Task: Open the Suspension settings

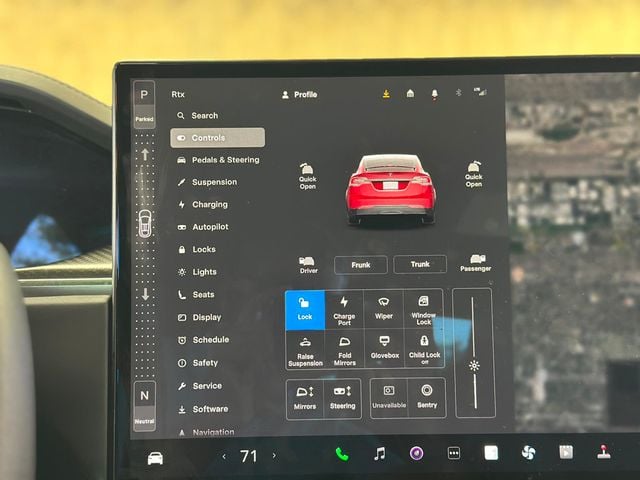Action: 207,182
